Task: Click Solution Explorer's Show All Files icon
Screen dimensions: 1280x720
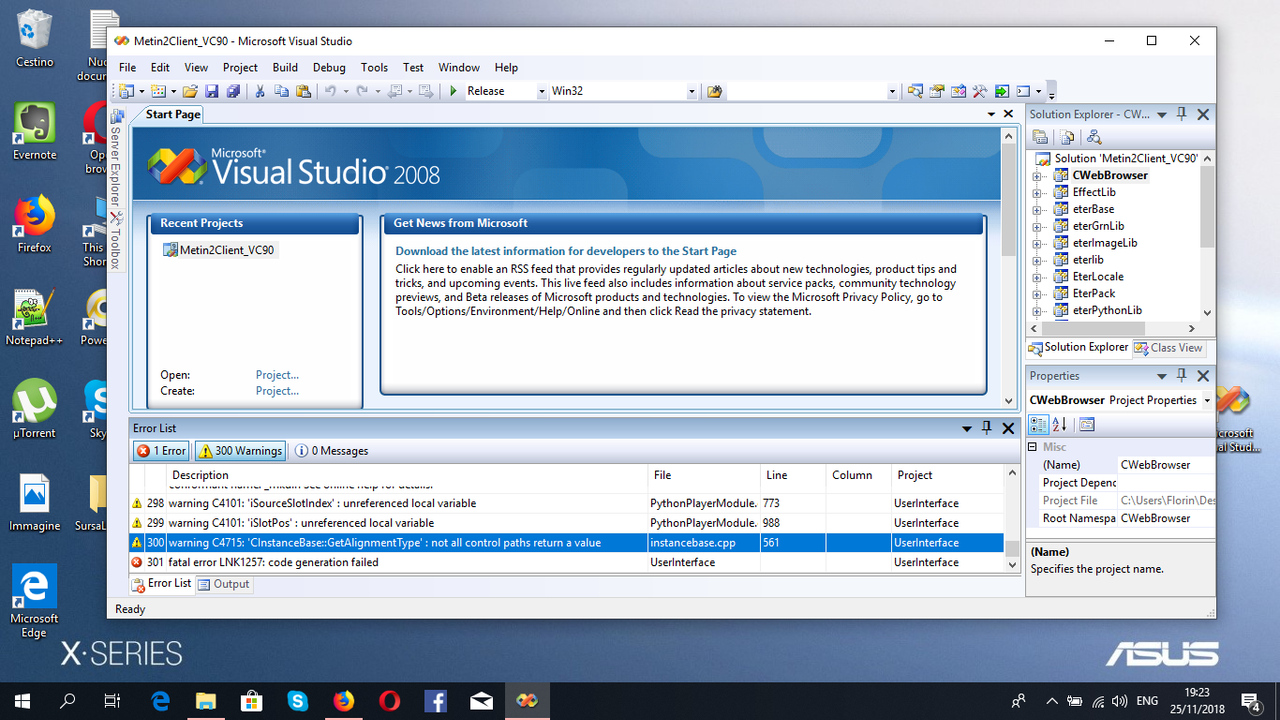Action: 1068,137
